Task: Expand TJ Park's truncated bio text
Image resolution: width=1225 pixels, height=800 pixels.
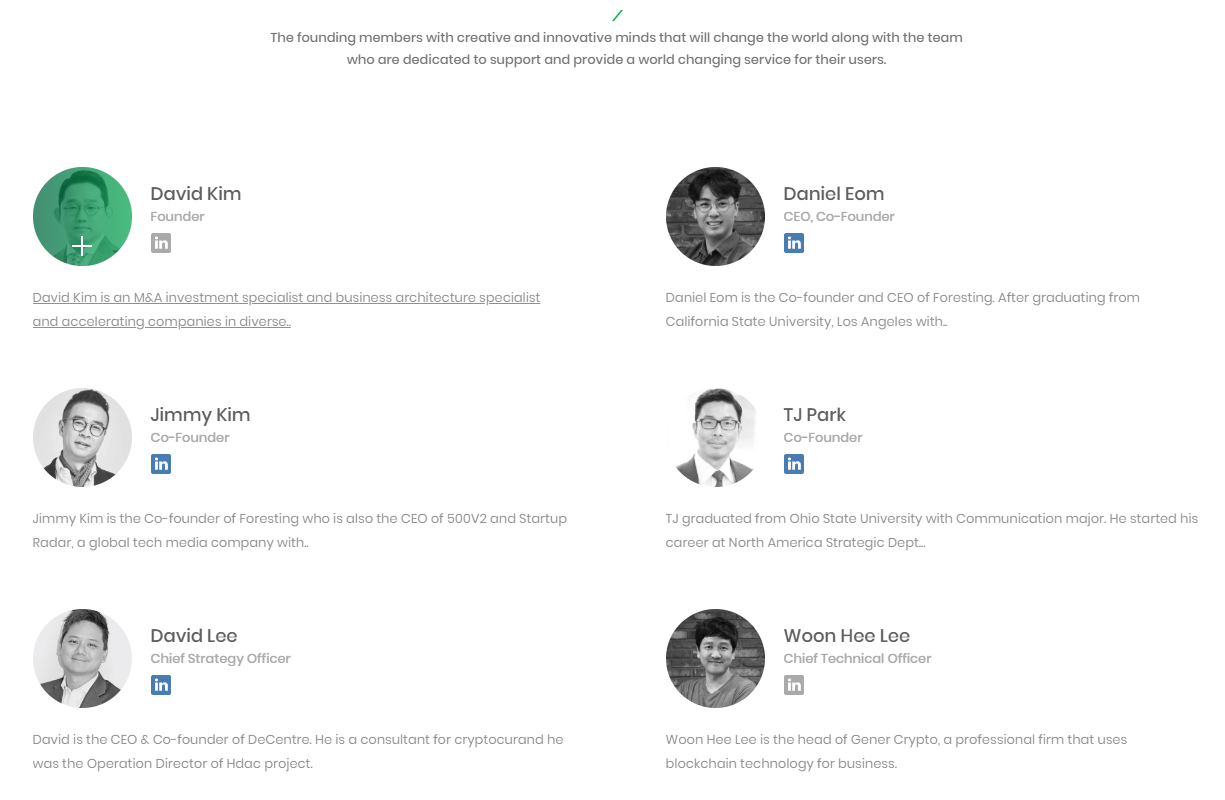Action: click(930, 530)
